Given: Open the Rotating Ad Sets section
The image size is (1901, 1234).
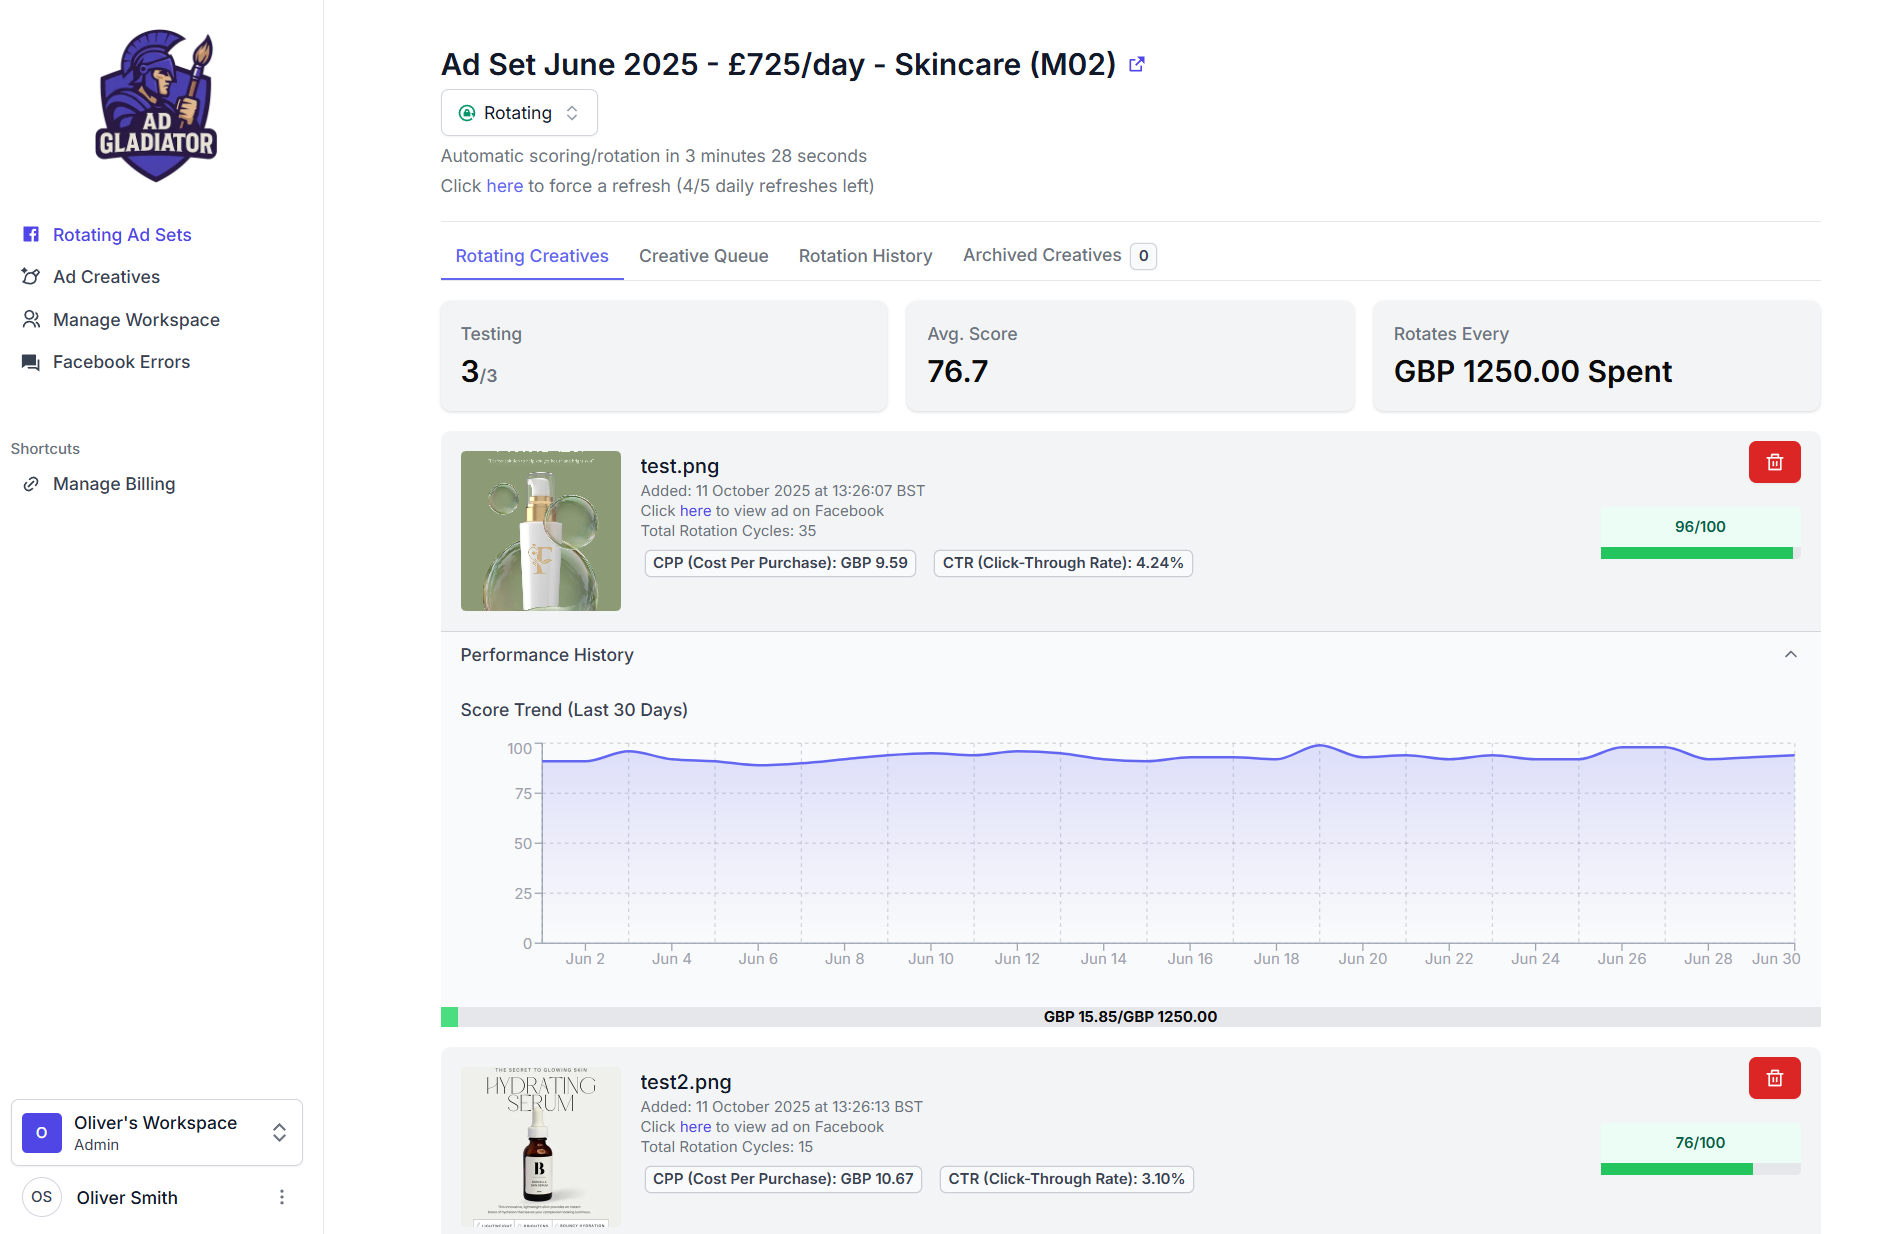Looking at the screenshot, I should [121, 234].
